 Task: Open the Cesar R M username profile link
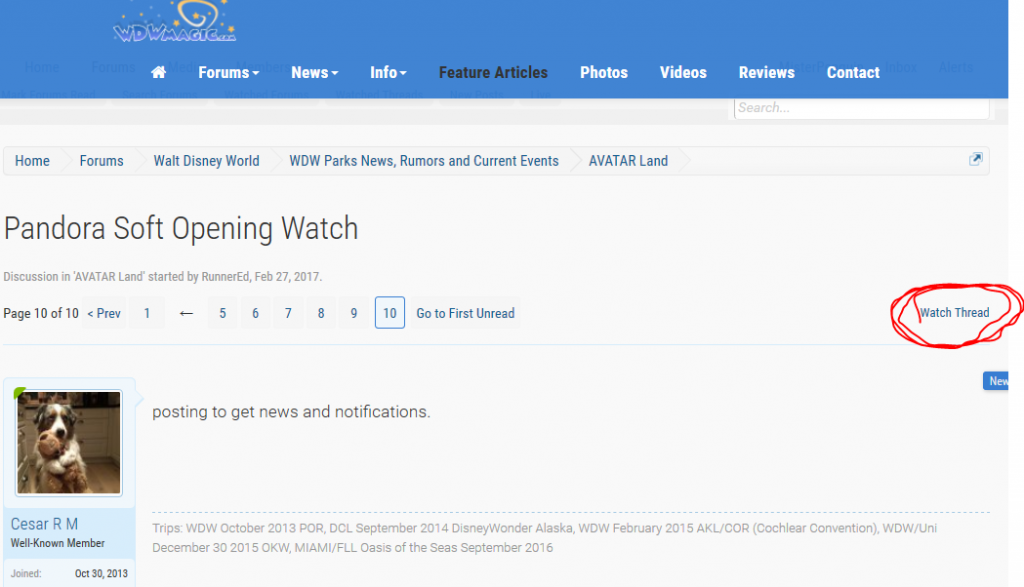pos(44,524)
